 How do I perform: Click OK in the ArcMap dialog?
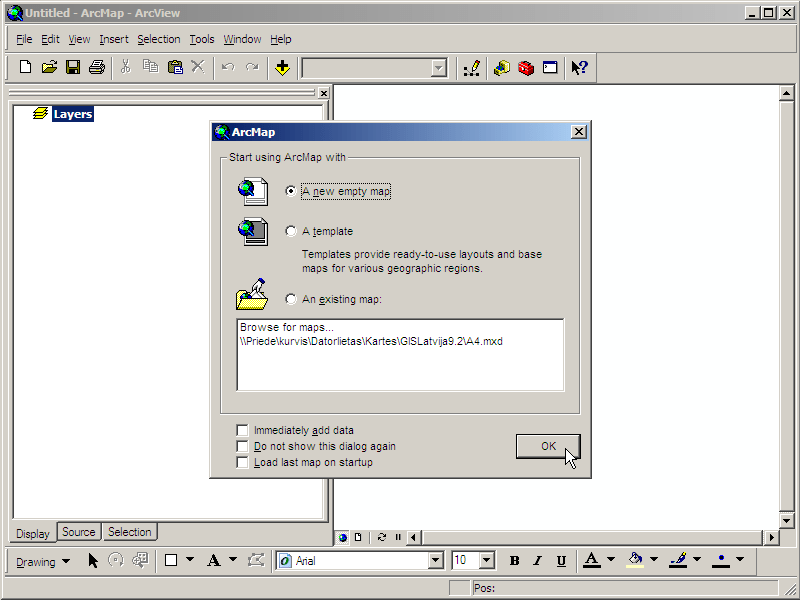548,446
